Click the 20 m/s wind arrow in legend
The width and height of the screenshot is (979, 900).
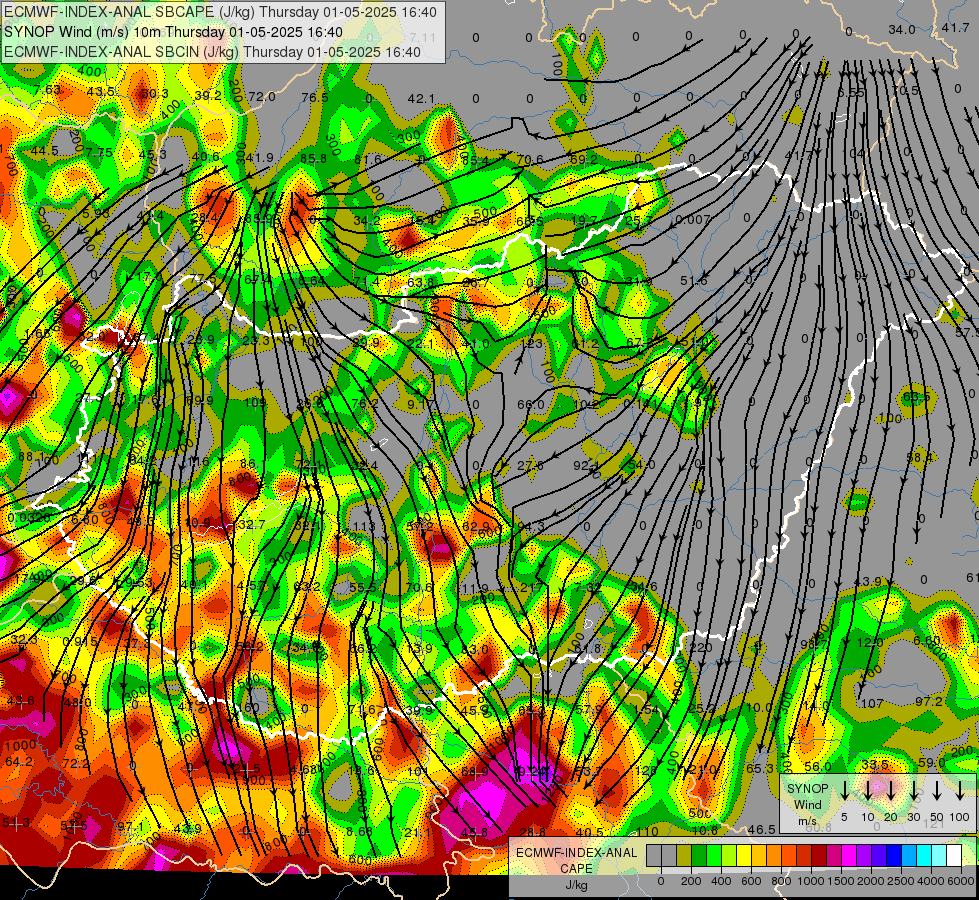point(890,791)
